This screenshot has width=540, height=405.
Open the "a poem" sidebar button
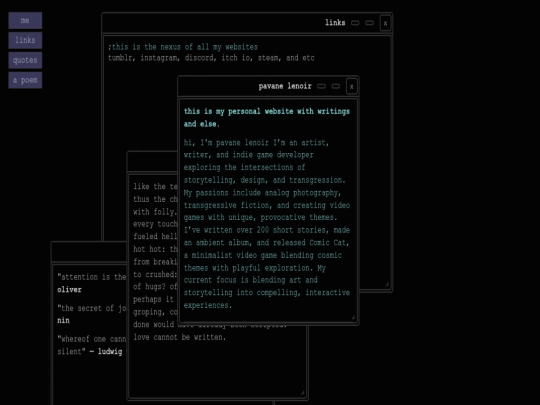25,80
